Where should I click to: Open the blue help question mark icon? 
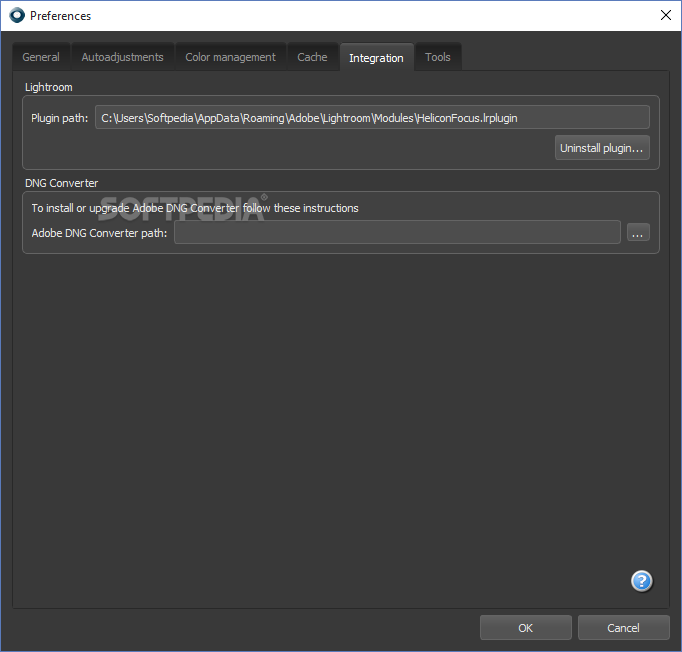click(642, 581)
